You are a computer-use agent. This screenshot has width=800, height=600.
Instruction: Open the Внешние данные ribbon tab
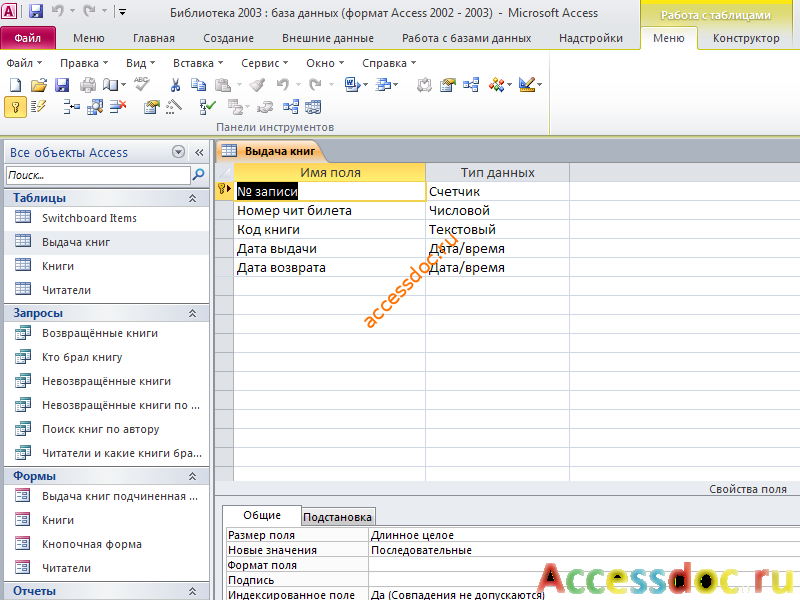coord(328,38)
